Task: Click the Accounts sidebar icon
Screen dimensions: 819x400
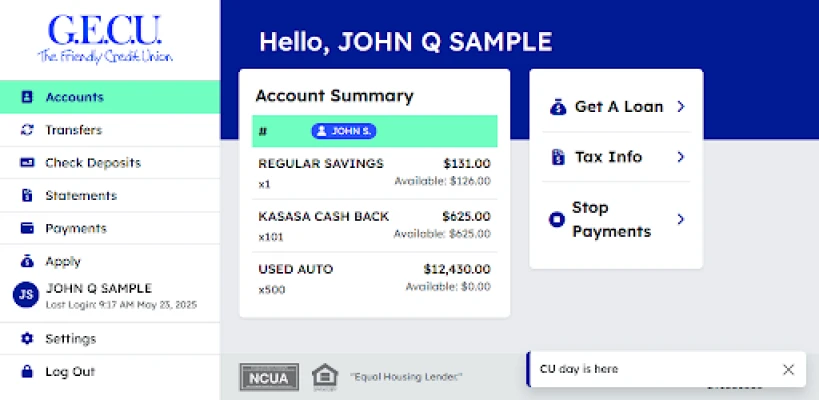Action: 27,97
